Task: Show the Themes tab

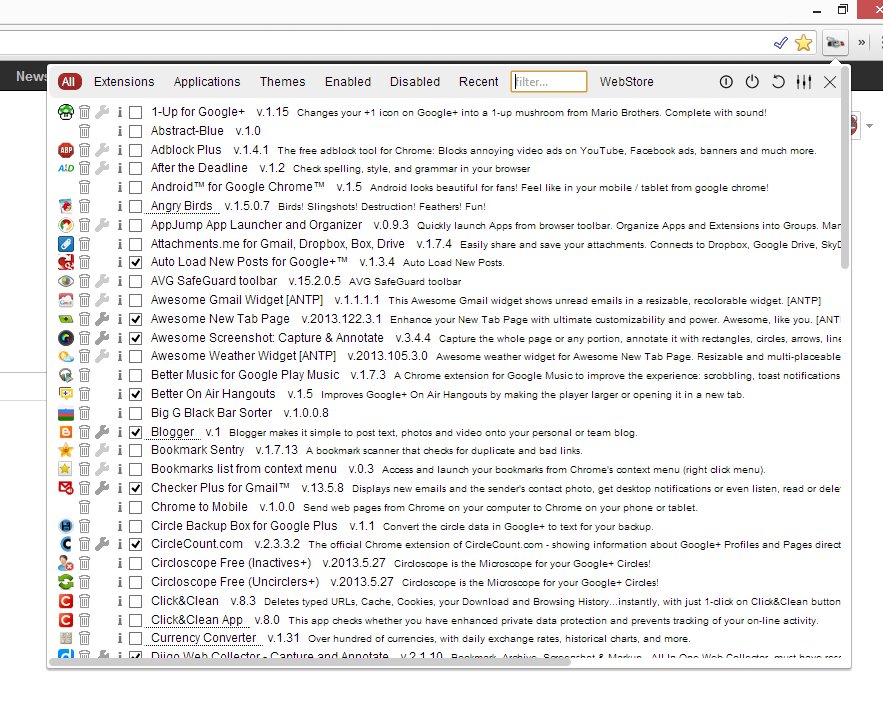Action: click(x=282, y=82)
